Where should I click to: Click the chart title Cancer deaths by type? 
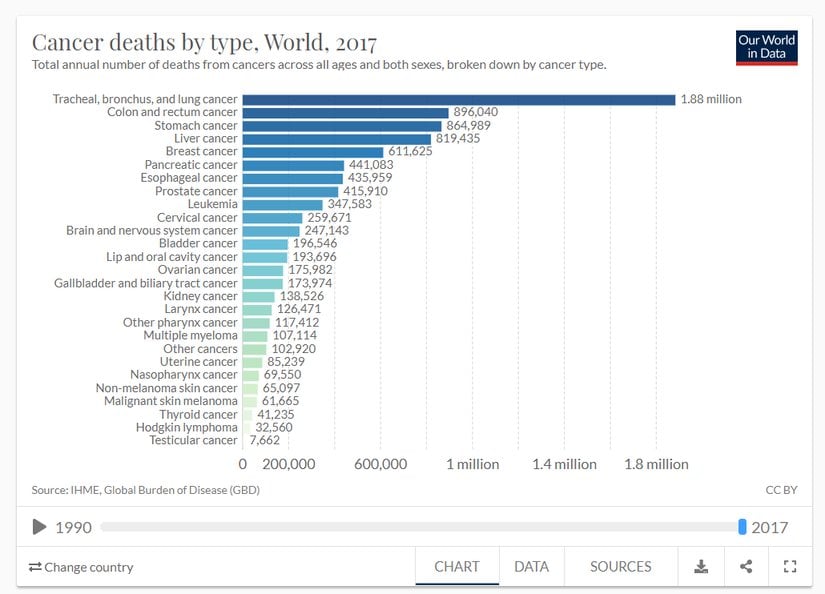[204, 43]
